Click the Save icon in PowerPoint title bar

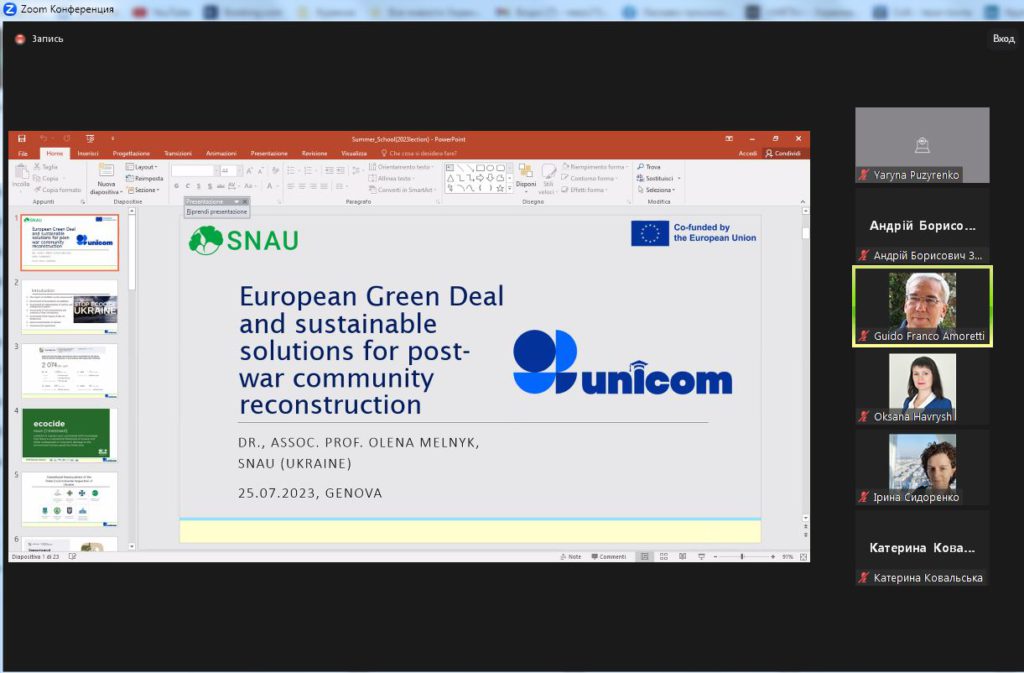(22, 139)
